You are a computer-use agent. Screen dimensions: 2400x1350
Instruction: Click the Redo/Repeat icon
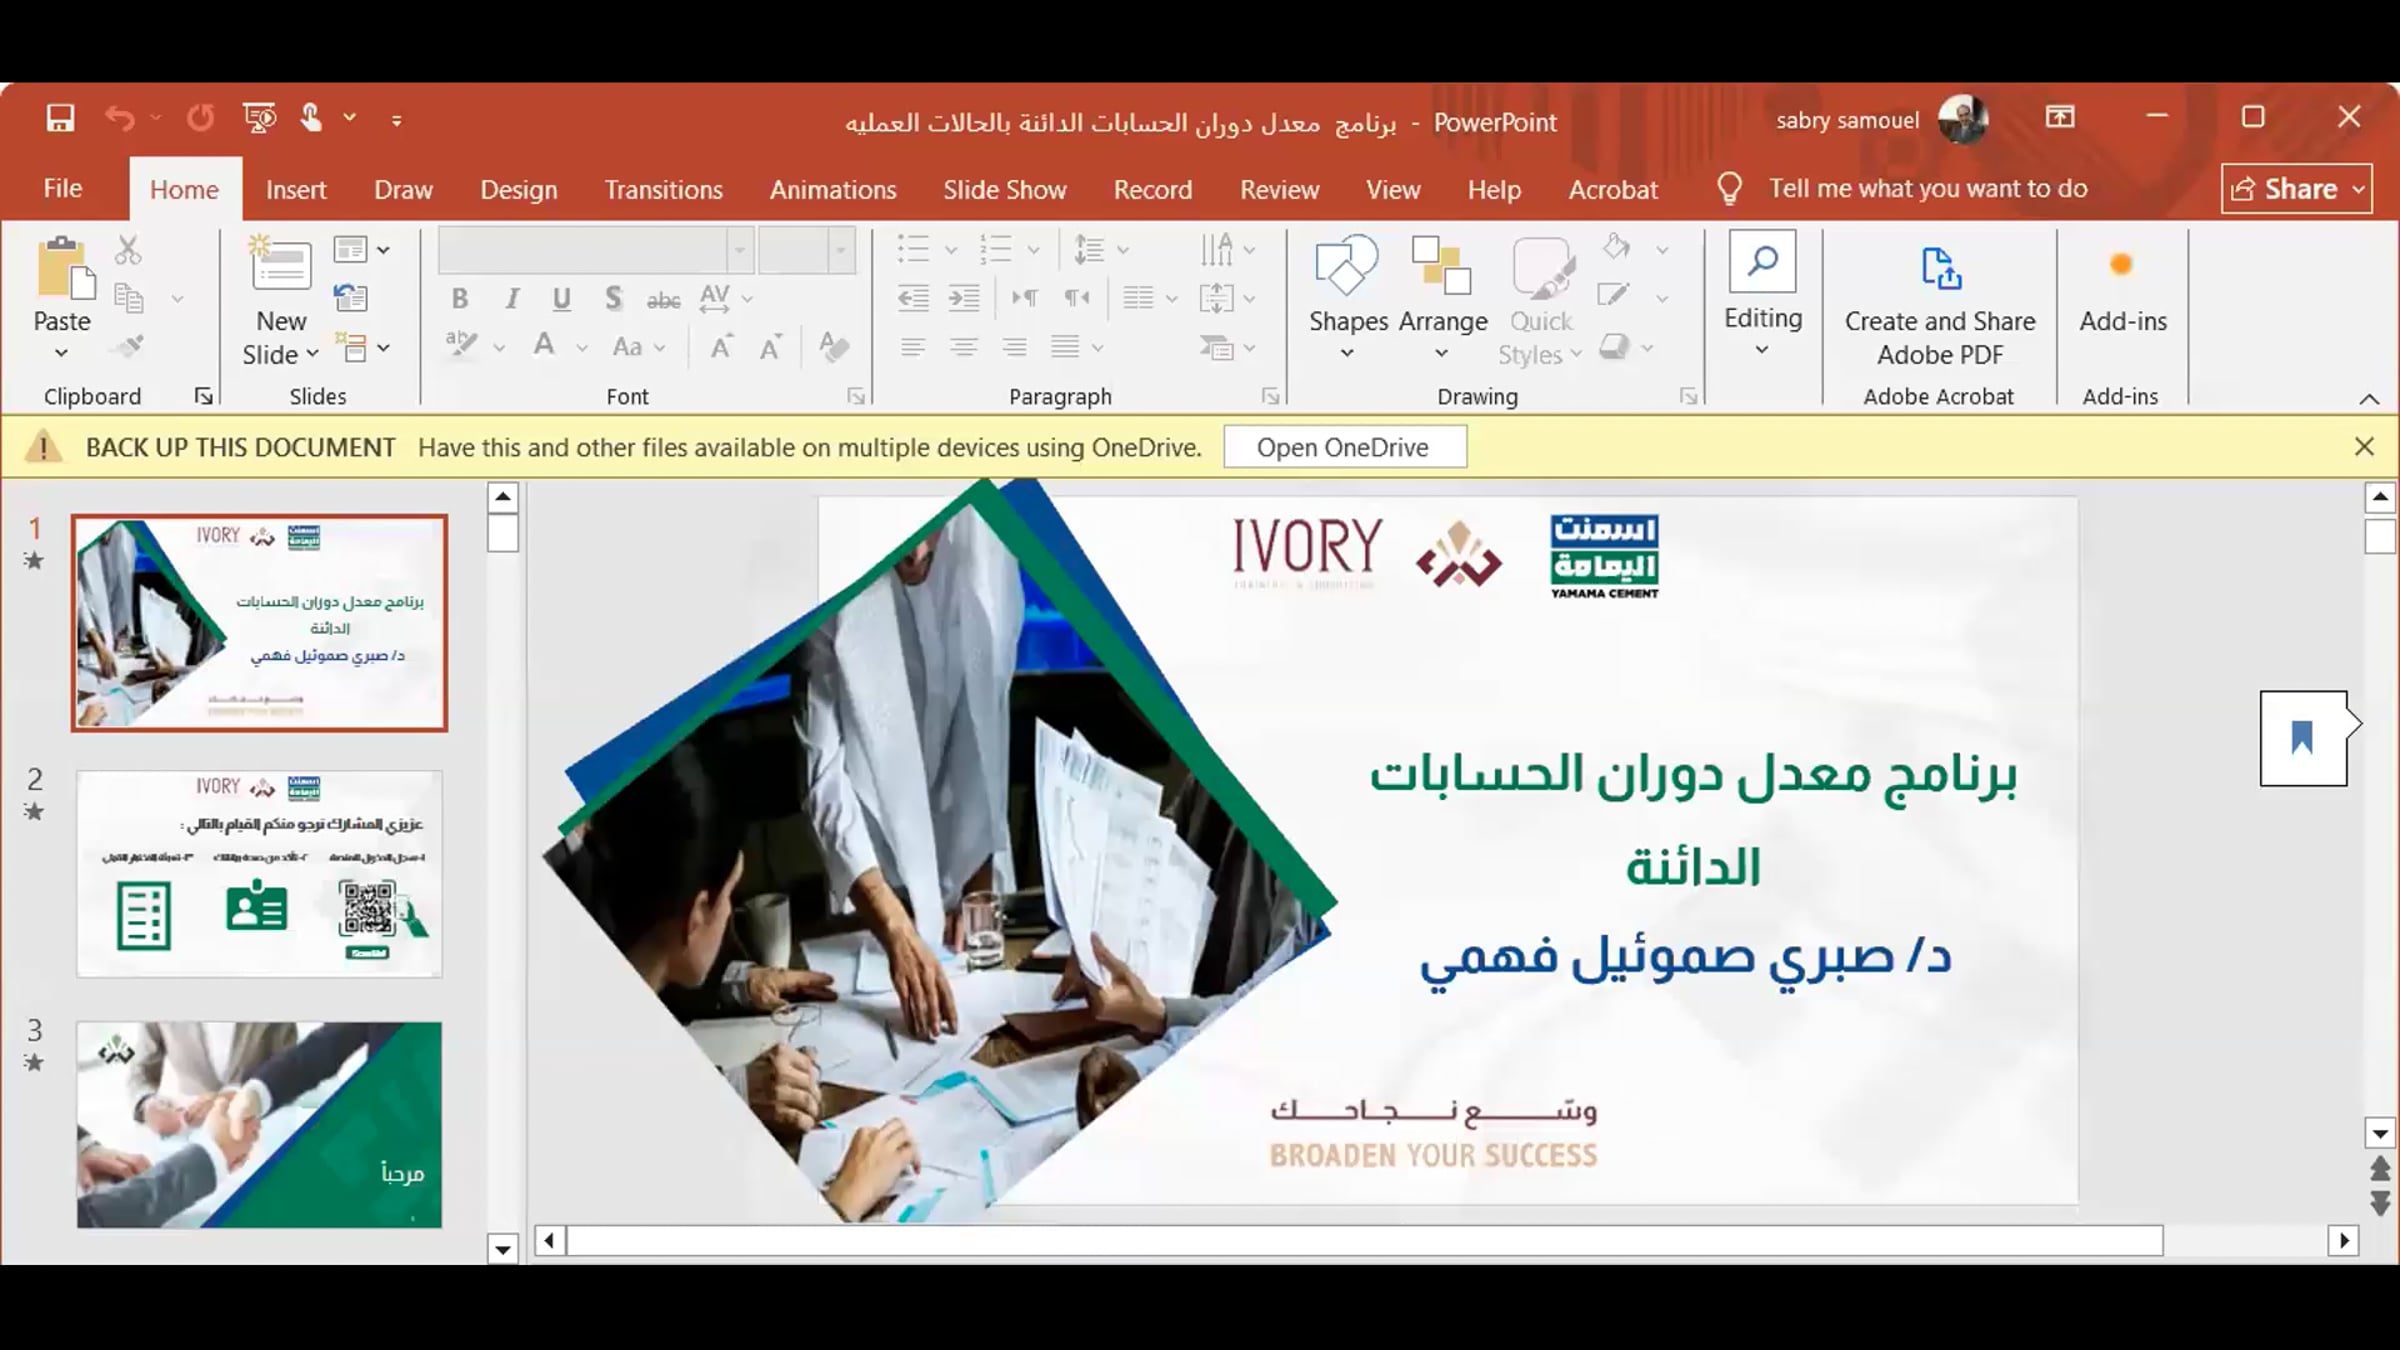point(200,119)
